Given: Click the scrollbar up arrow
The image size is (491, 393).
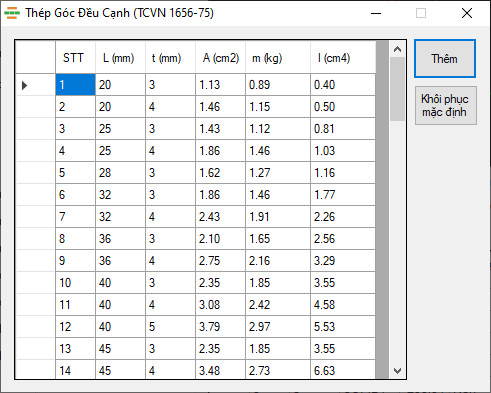Looking at the screenshot, I should 397,49.
